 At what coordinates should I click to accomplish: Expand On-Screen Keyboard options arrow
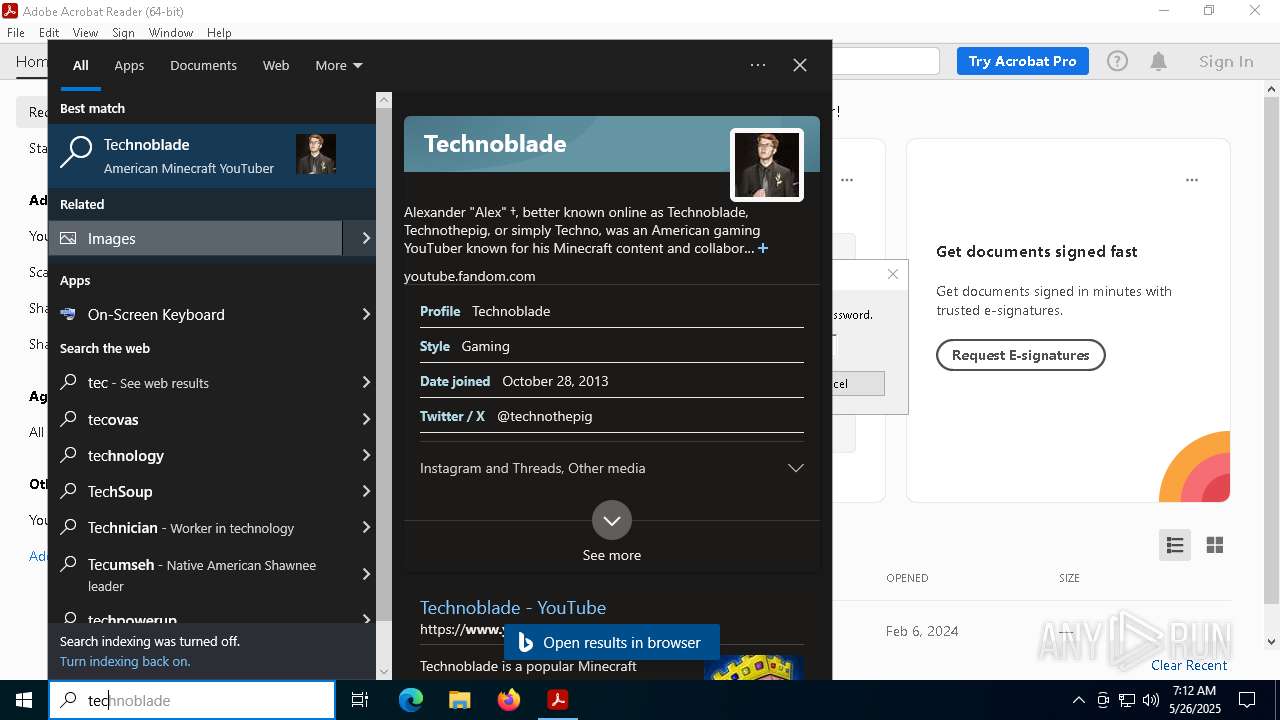pos(365,314)
